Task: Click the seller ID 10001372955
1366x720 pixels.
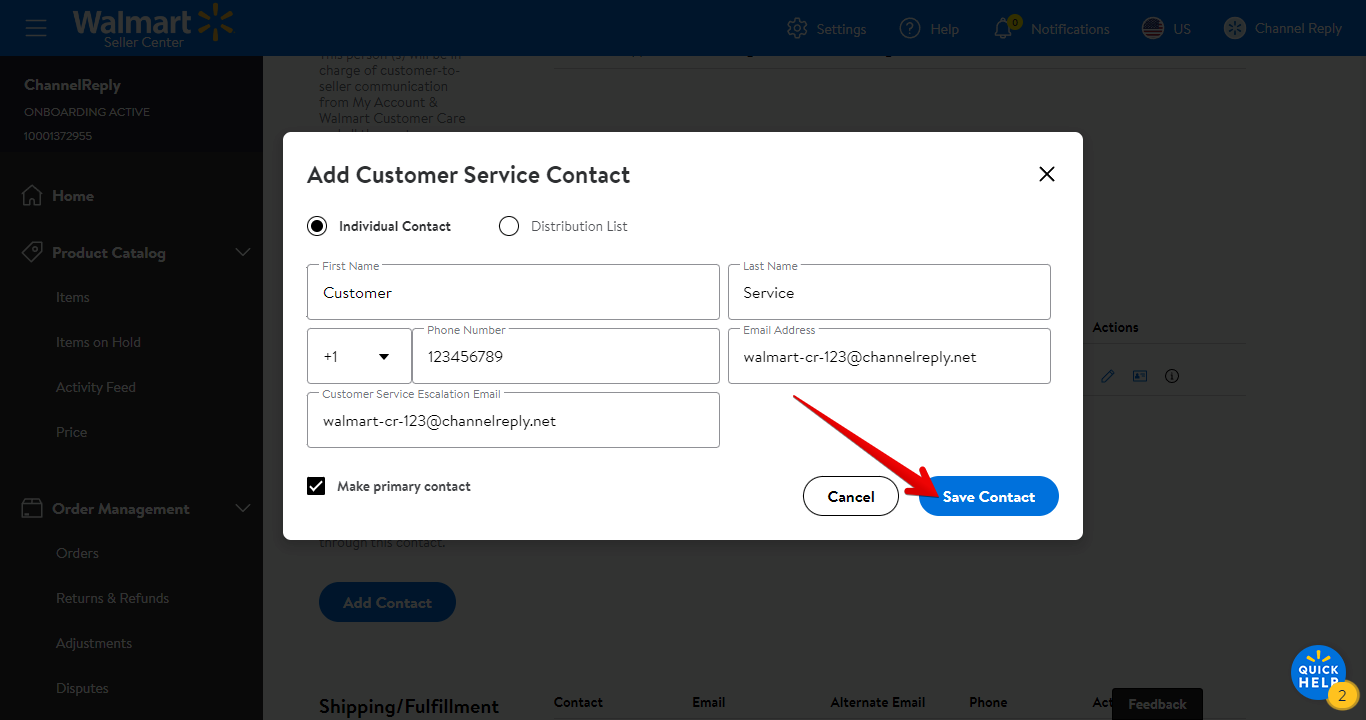Action: (58, 136)
